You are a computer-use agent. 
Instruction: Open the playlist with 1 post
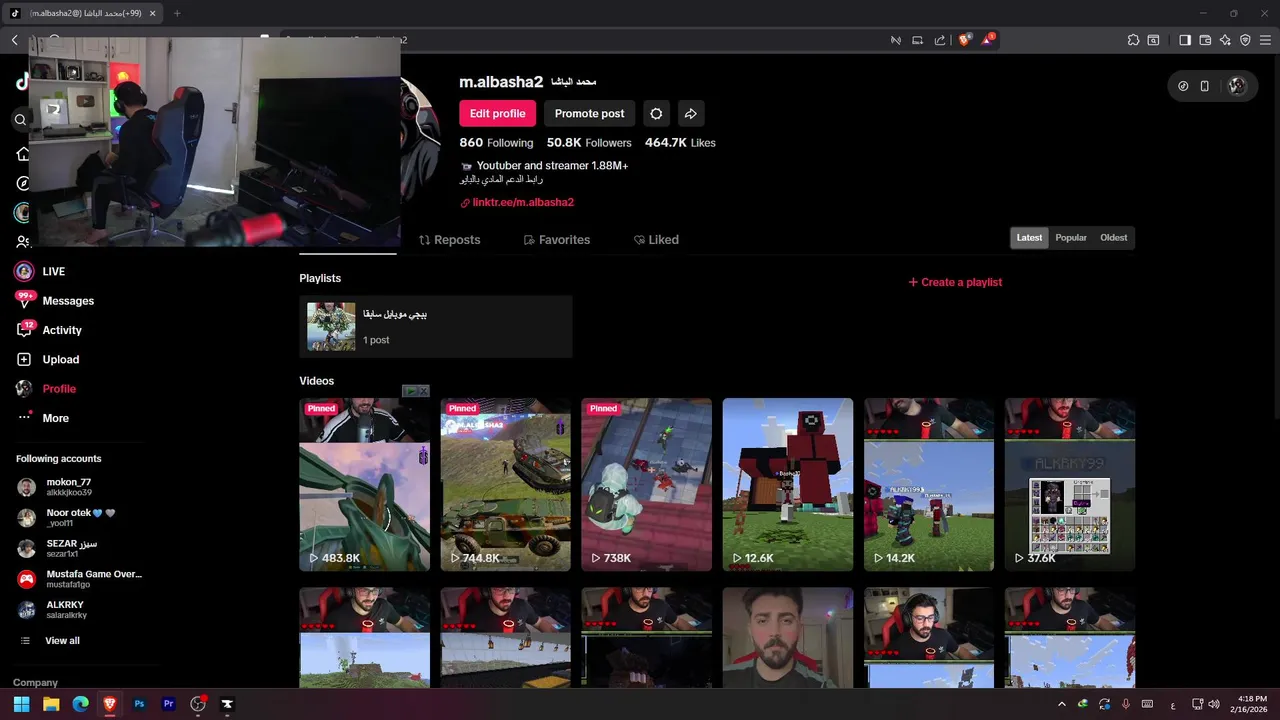click(435, 326)
